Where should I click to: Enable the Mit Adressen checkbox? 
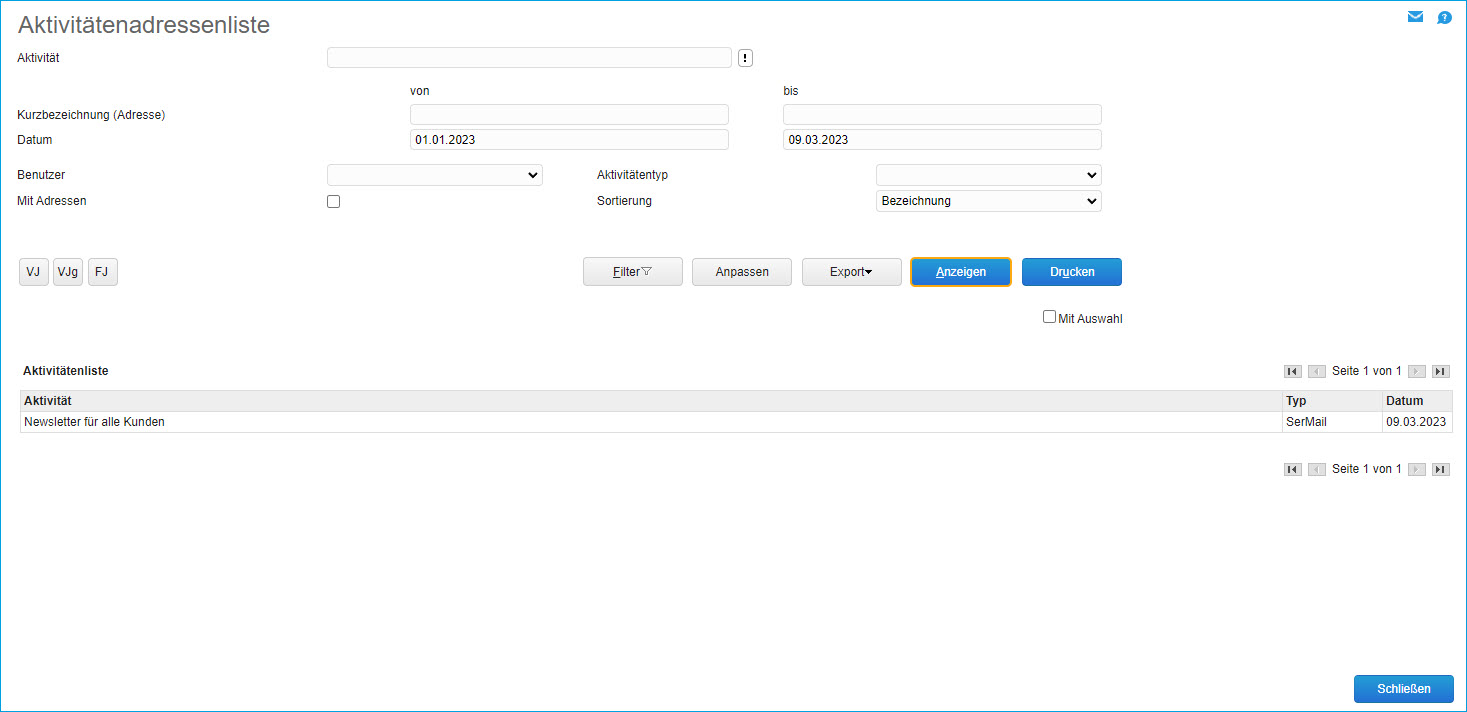pos(334,201)
